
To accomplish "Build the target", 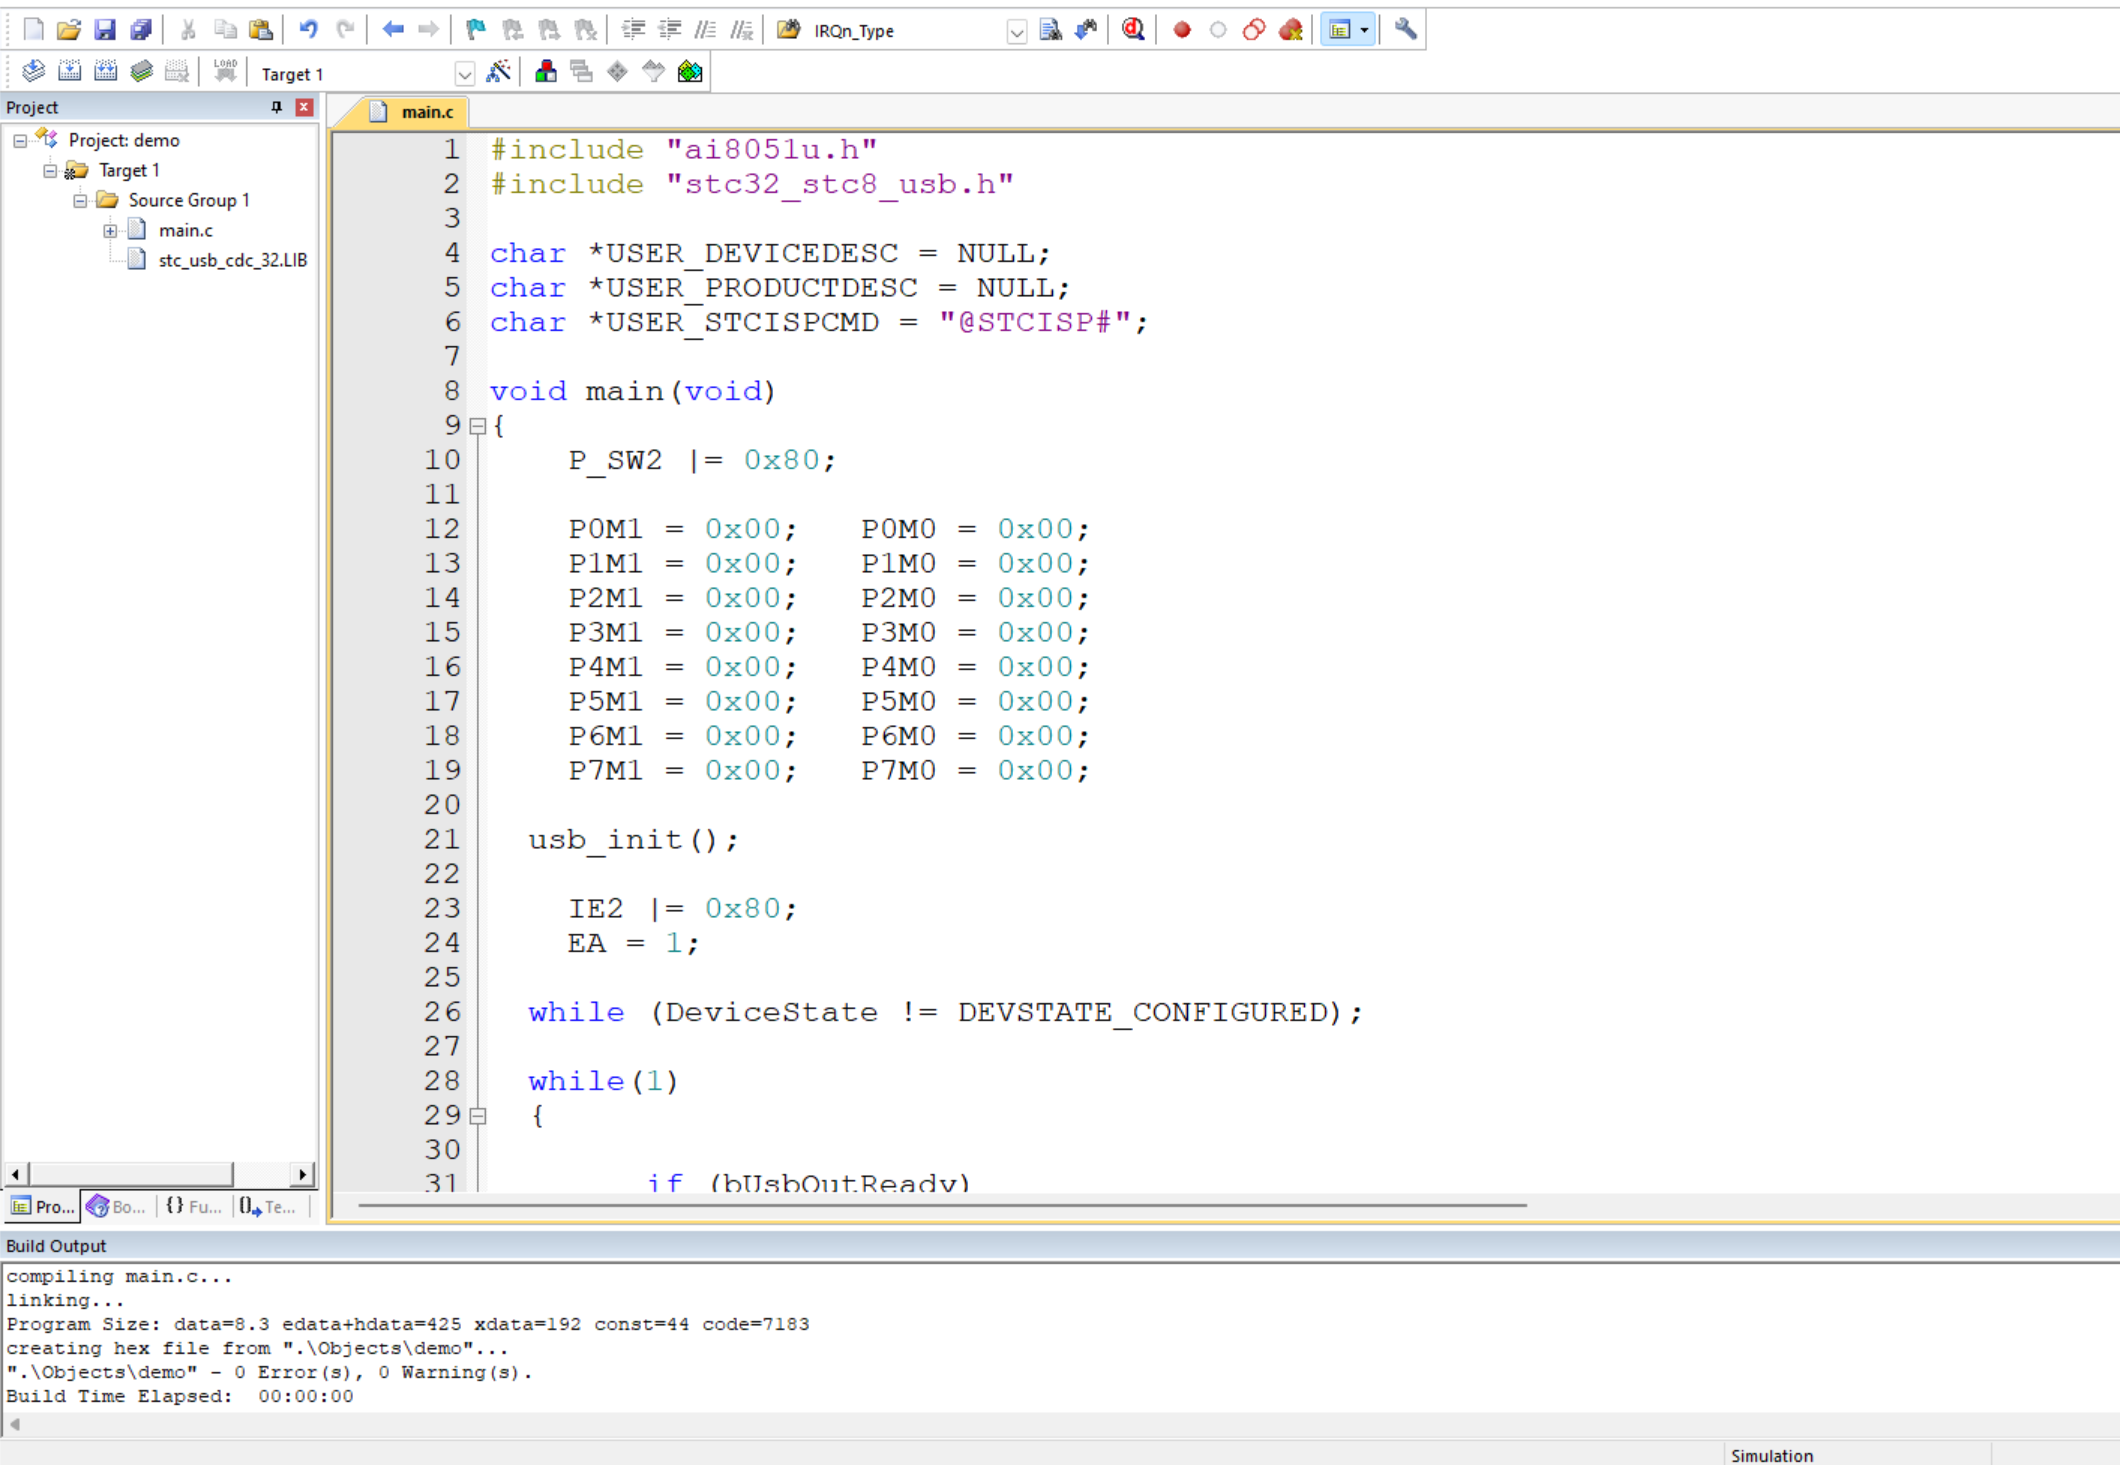I will tap(69, 72).
